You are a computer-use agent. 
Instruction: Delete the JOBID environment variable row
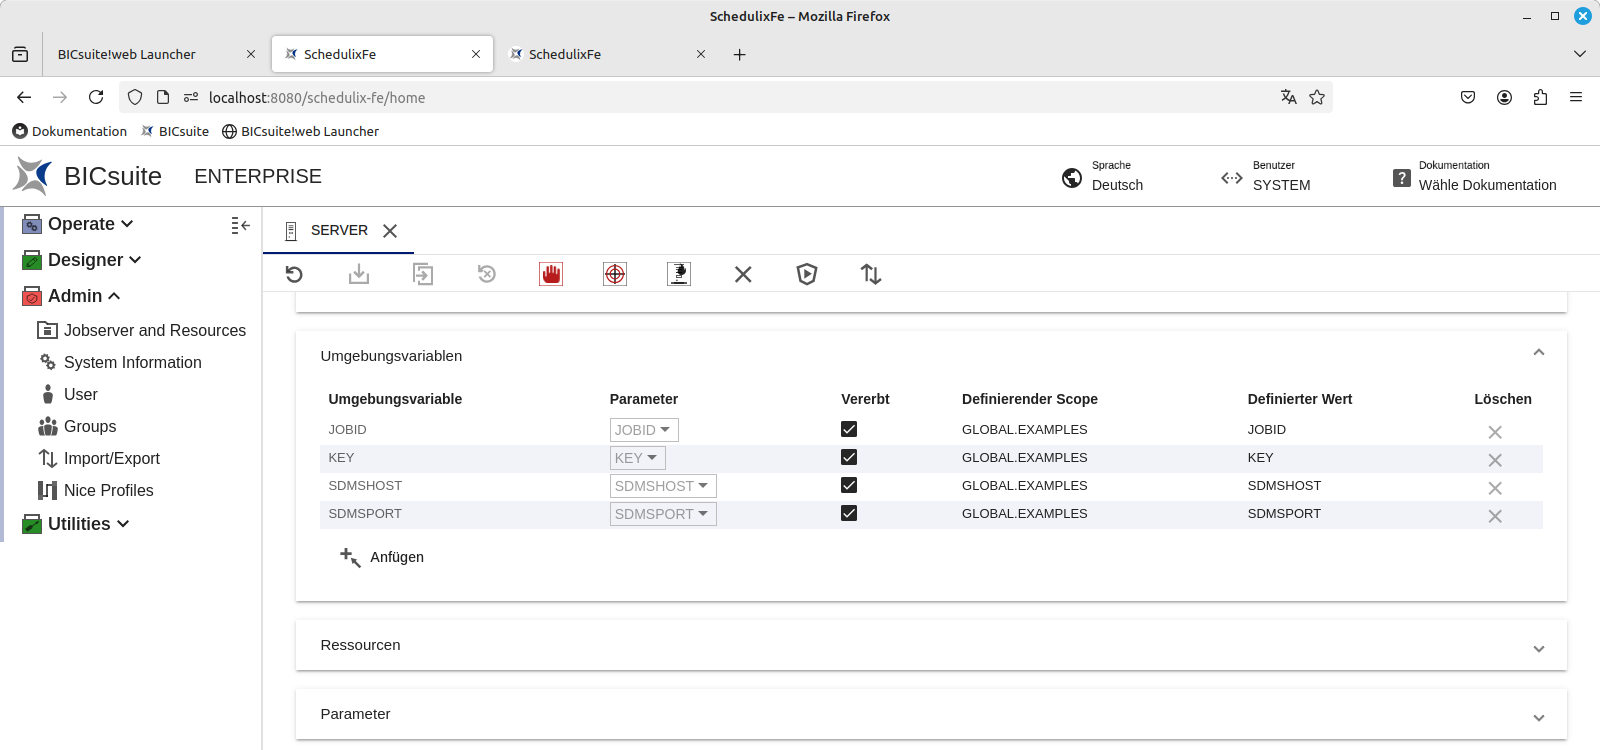point(1495,432)
